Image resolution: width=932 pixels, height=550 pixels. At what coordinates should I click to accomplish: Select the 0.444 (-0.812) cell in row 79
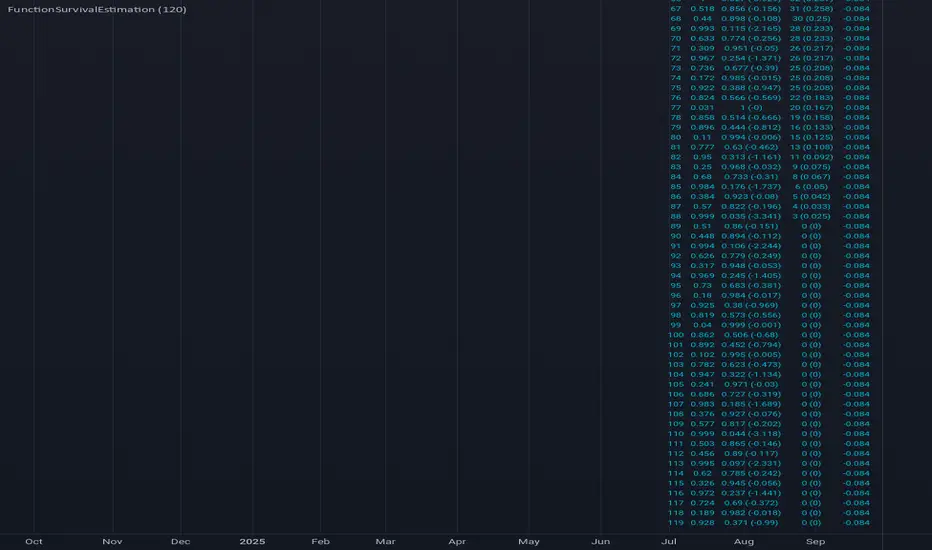(751, 128)
